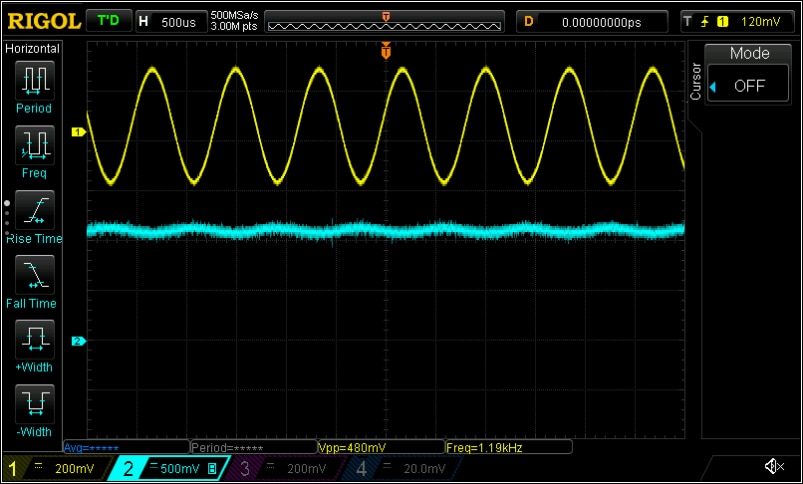Select the -Width measurement icon
The width and height of the screenshot is (803, 484).
click(33, 405)
